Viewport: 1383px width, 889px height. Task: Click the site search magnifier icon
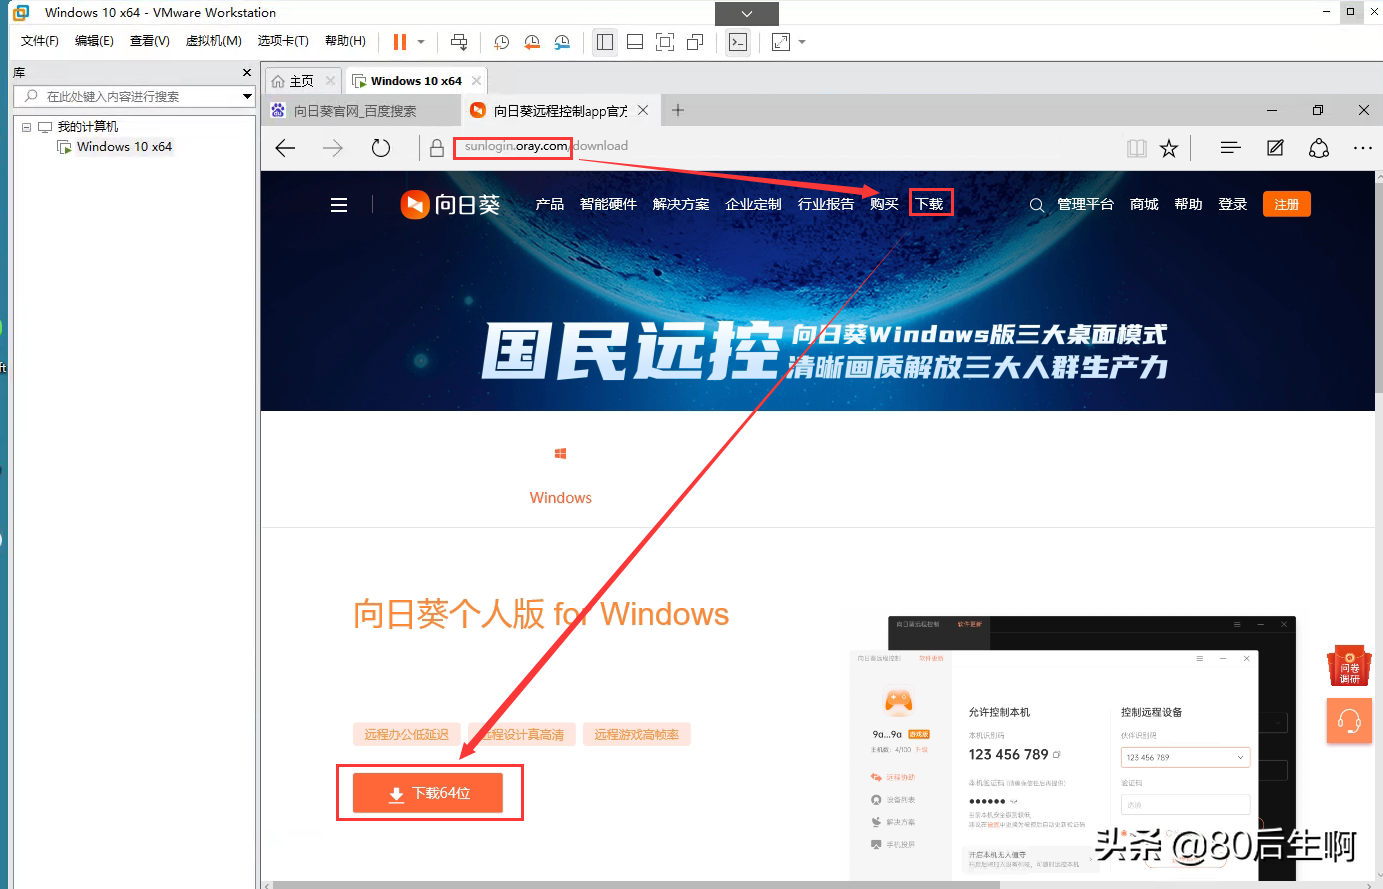pyautogui.click(x=1037, y=205)
